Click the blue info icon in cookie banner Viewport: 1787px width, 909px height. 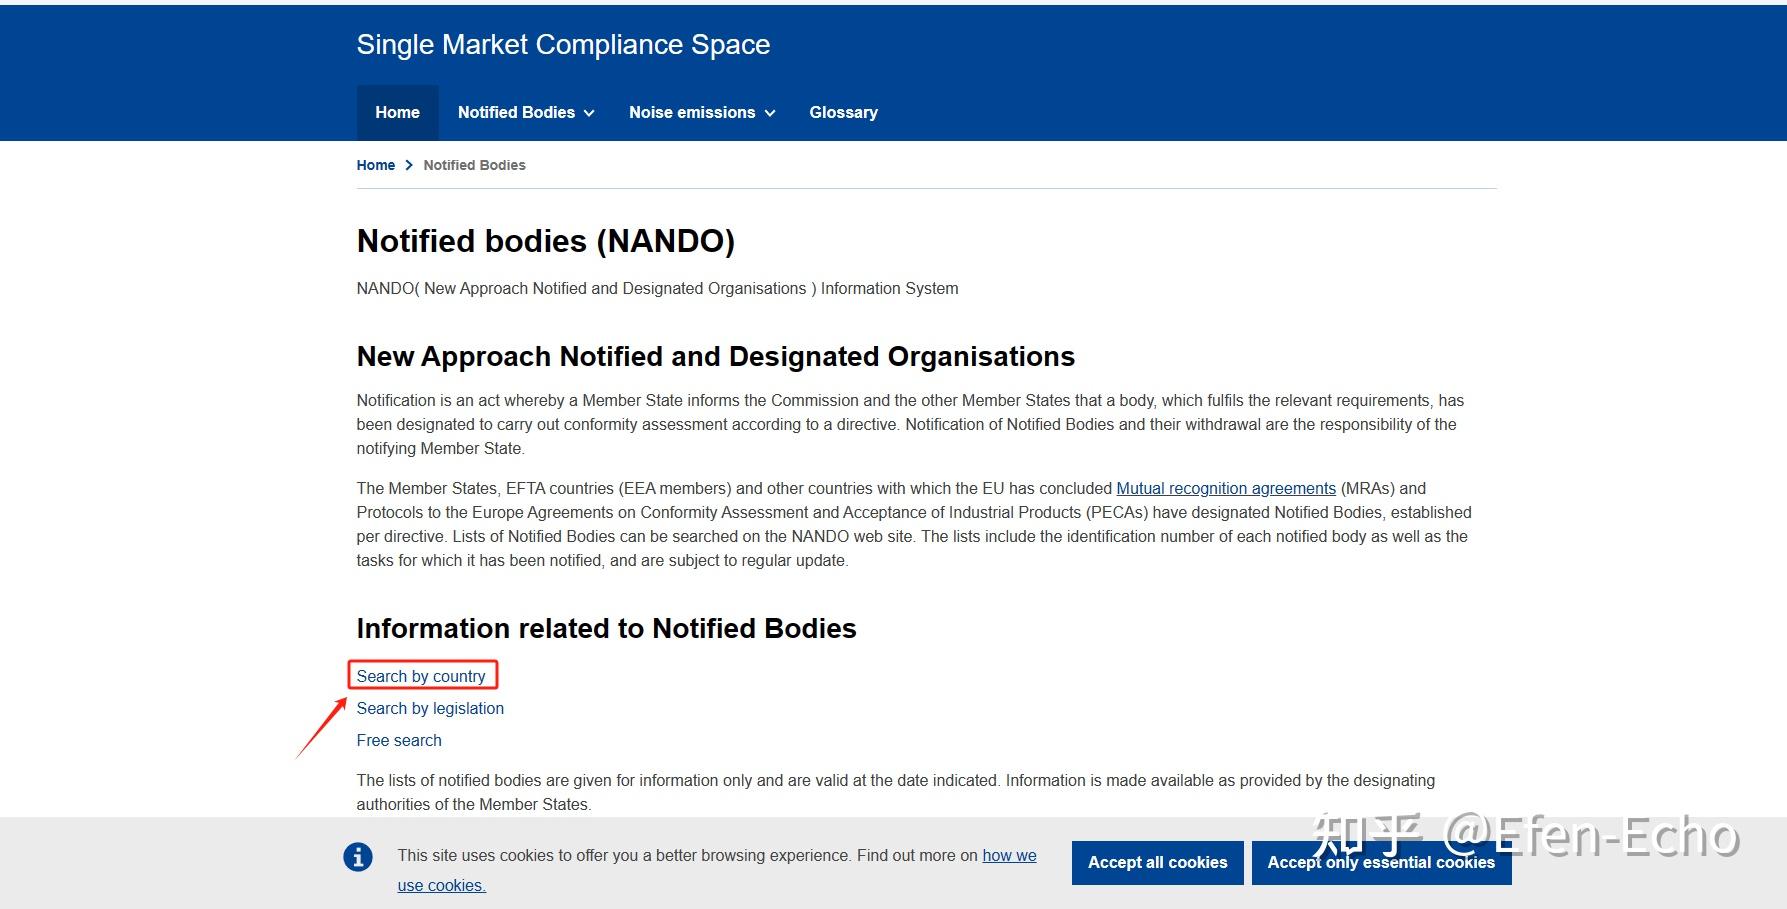pyautogui.click(x=357, y=857)
